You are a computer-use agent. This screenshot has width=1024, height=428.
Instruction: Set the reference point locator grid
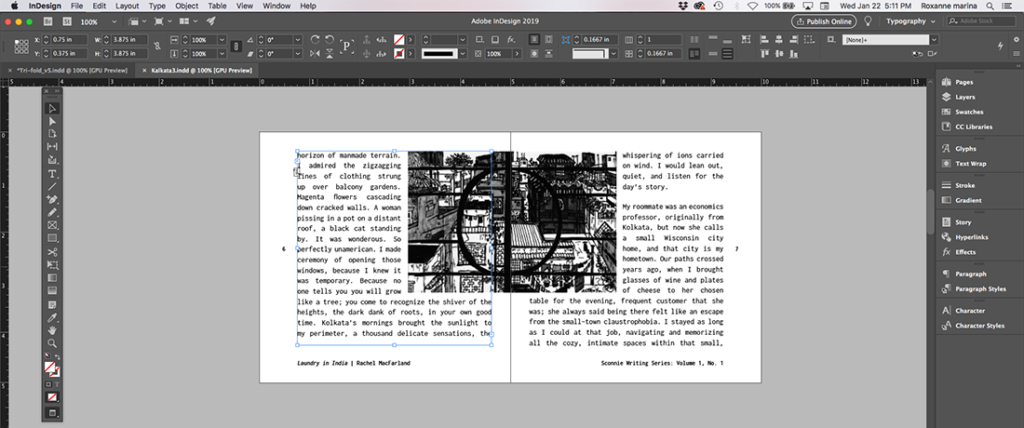tap(22, 46)
